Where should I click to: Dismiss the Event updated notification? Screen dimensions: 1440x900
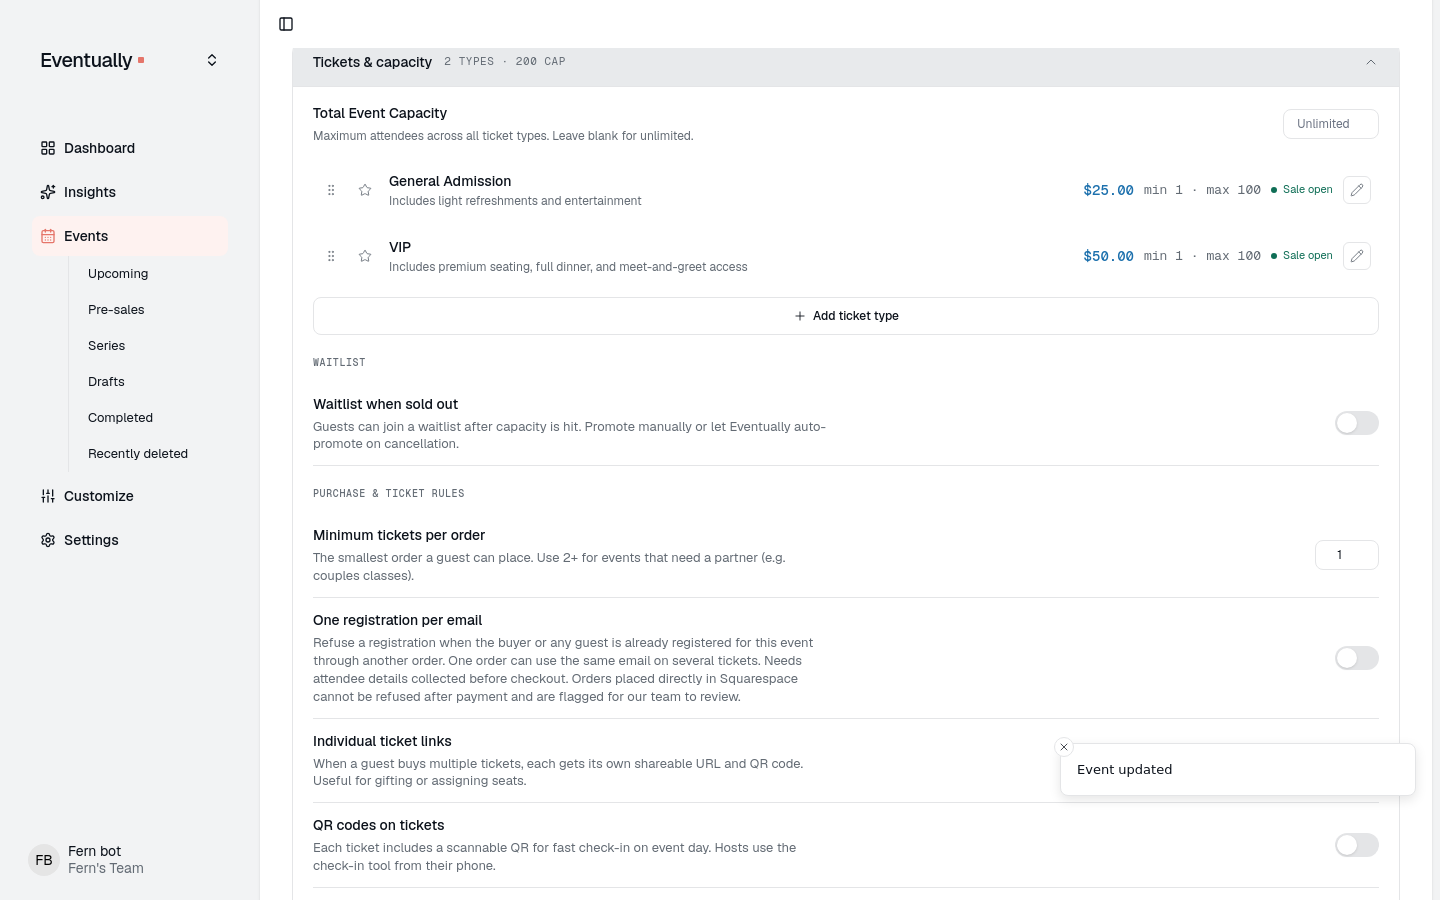[x=1064, y=747]
